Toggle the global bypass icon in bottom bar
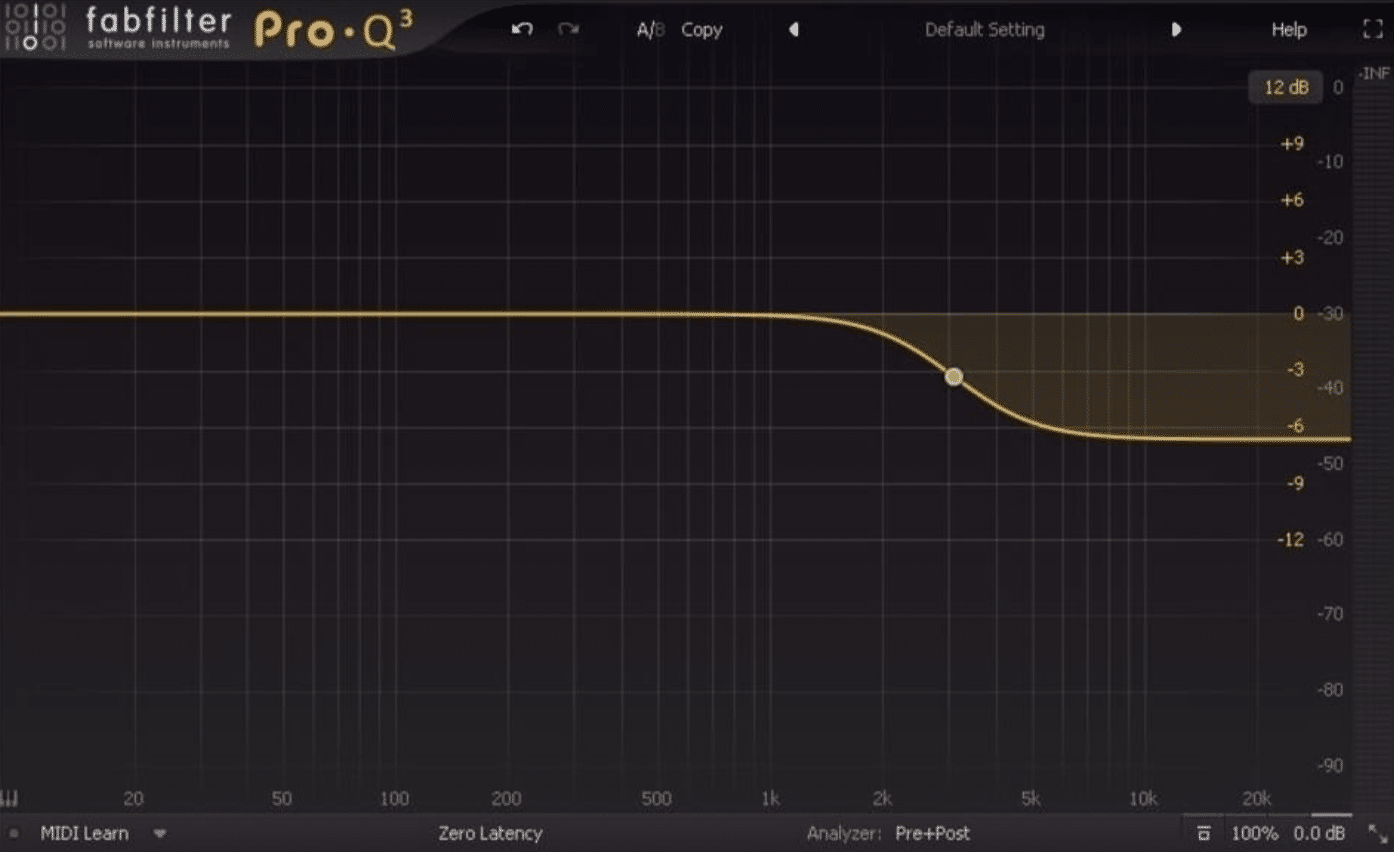Image resolution: width=1394 pixels, height=852 pixels. tap(1204, 833)
